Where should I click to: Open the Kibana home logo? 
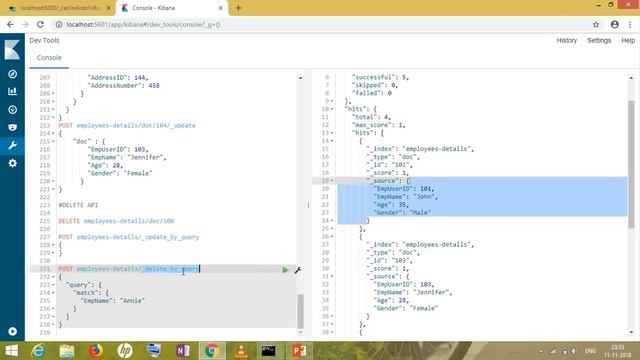pos(12,50)
